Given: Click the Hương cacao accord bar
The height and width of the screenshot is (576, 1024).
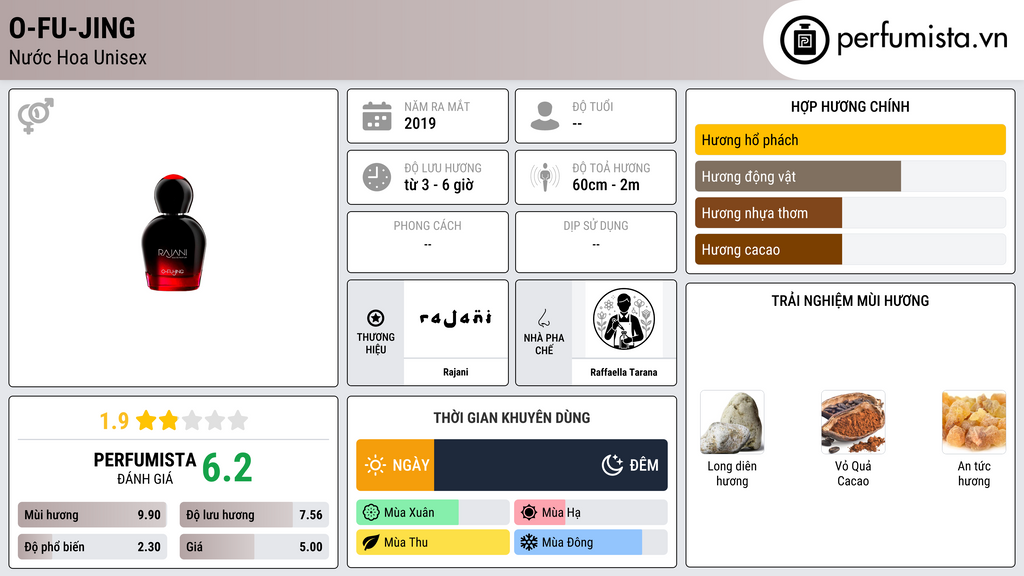Looking at the screenshot, I should pyautogui.click(x=850, y=249).
